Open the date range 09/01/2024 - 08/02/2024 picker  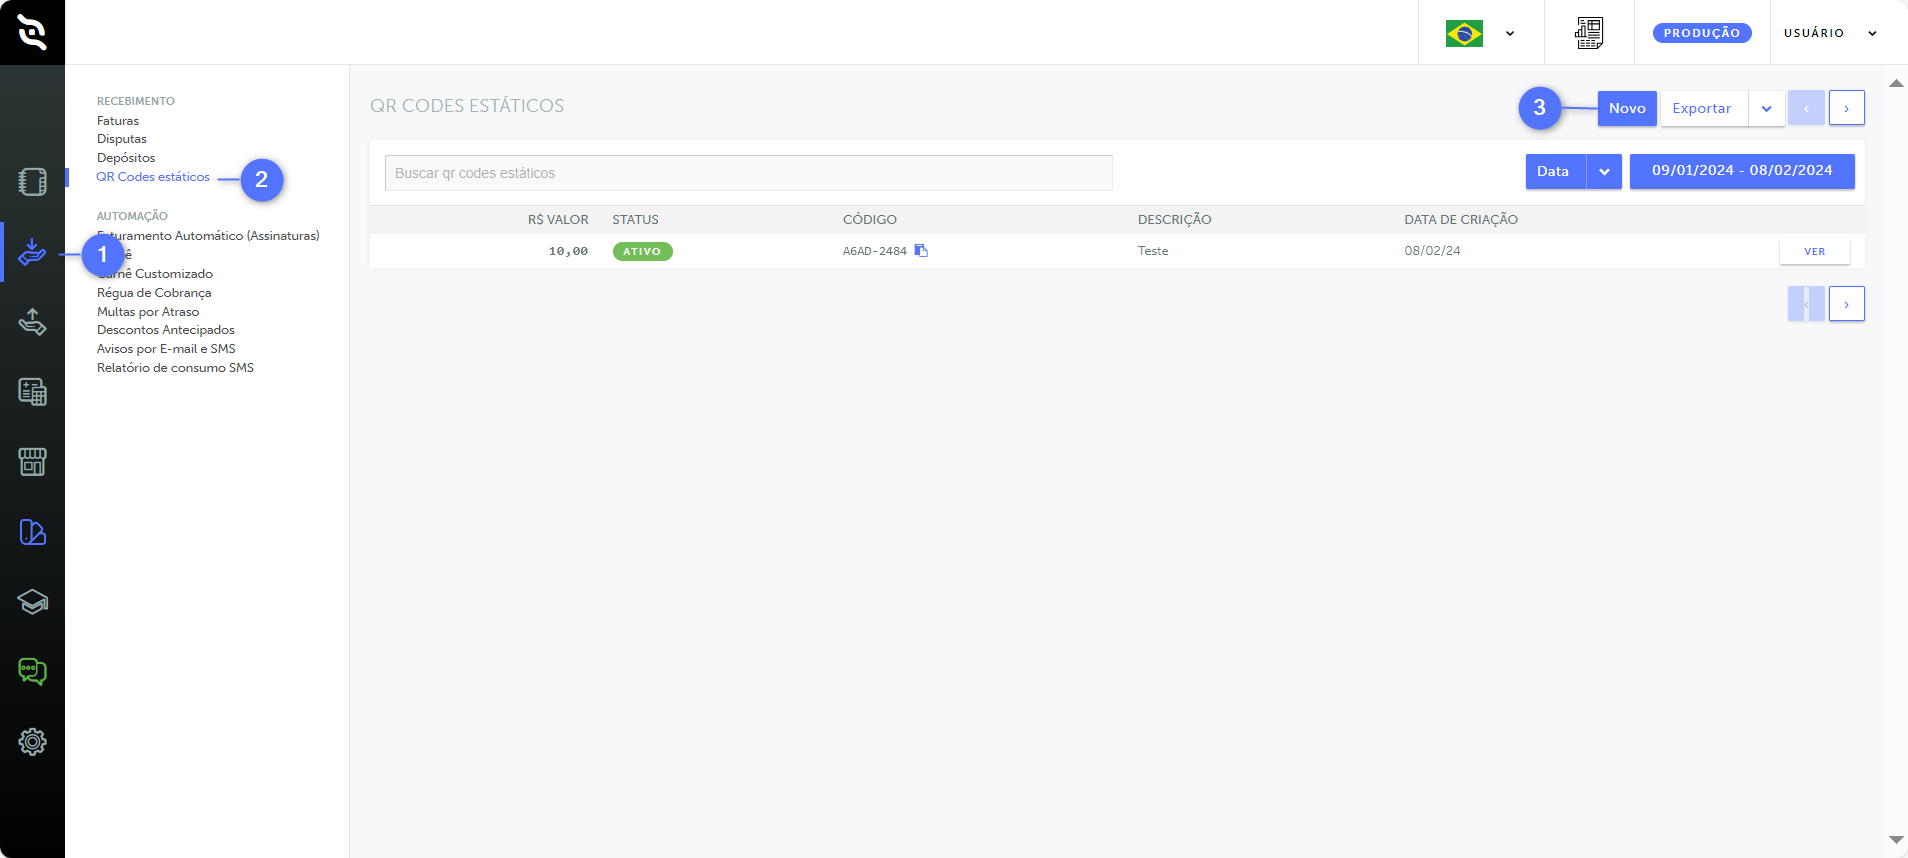(x=1742, y=171)
